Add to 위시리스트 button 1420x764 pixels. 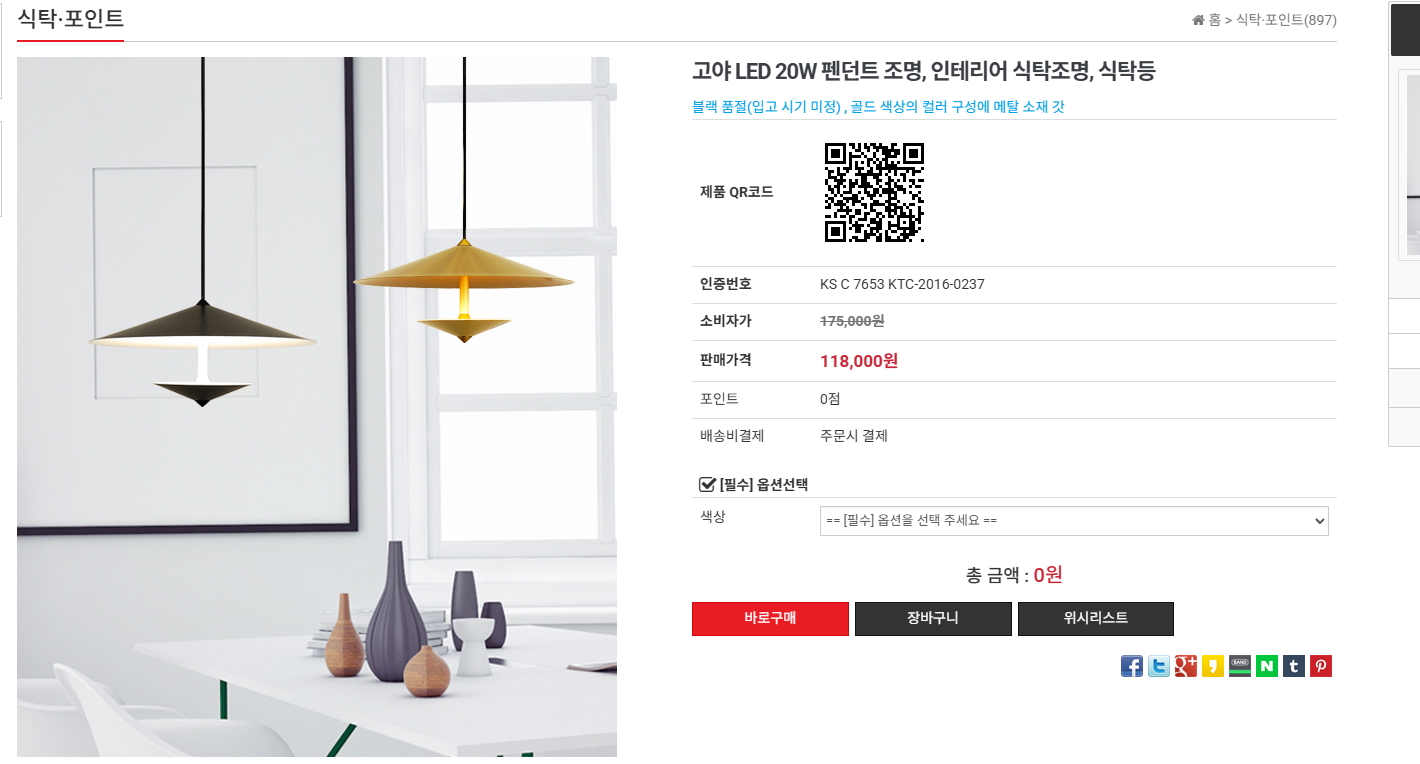point(1096,618)
